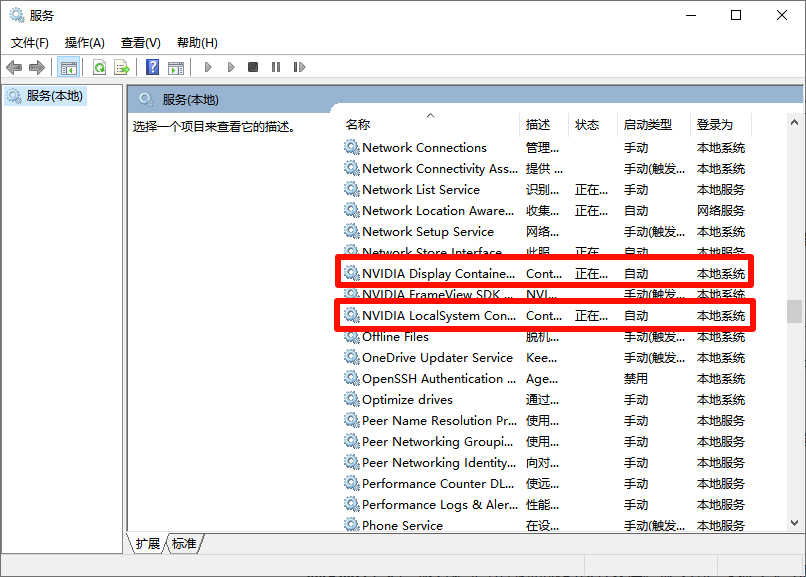The height and width of the screenshot is (577, 806).
Task: Click the Stop Service square icon
Action: click(x=253, y=67)
